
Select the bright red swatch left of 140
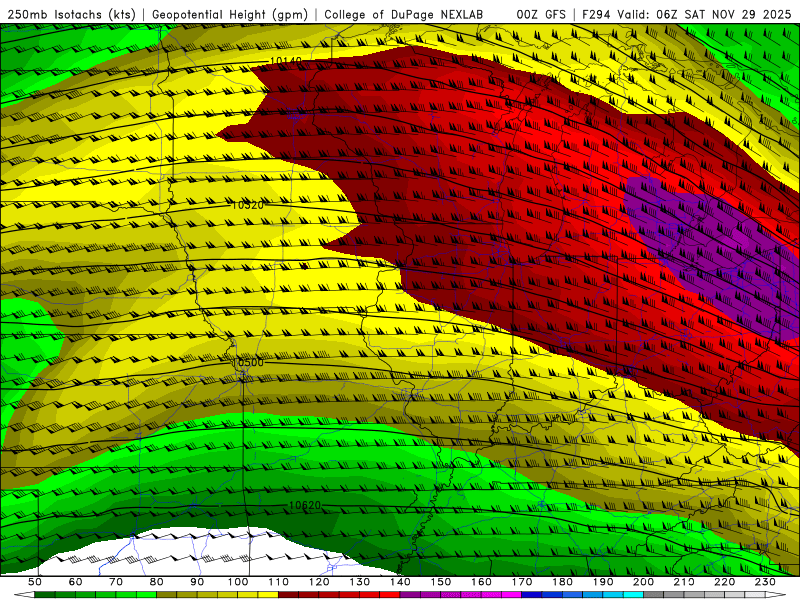click(x=390, y=595)
